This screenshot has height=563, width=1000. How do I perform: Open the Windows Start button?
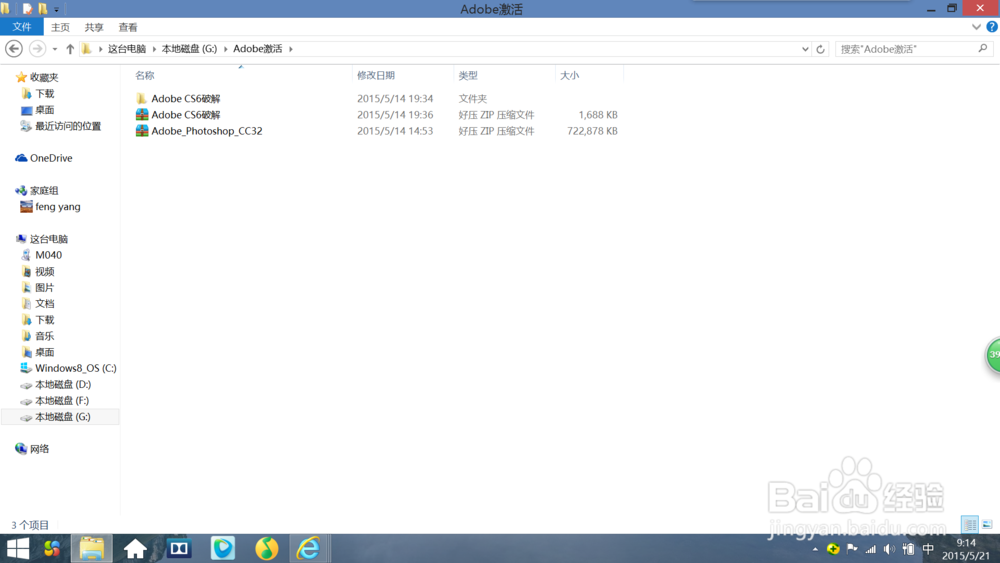(x=17, y=548)
